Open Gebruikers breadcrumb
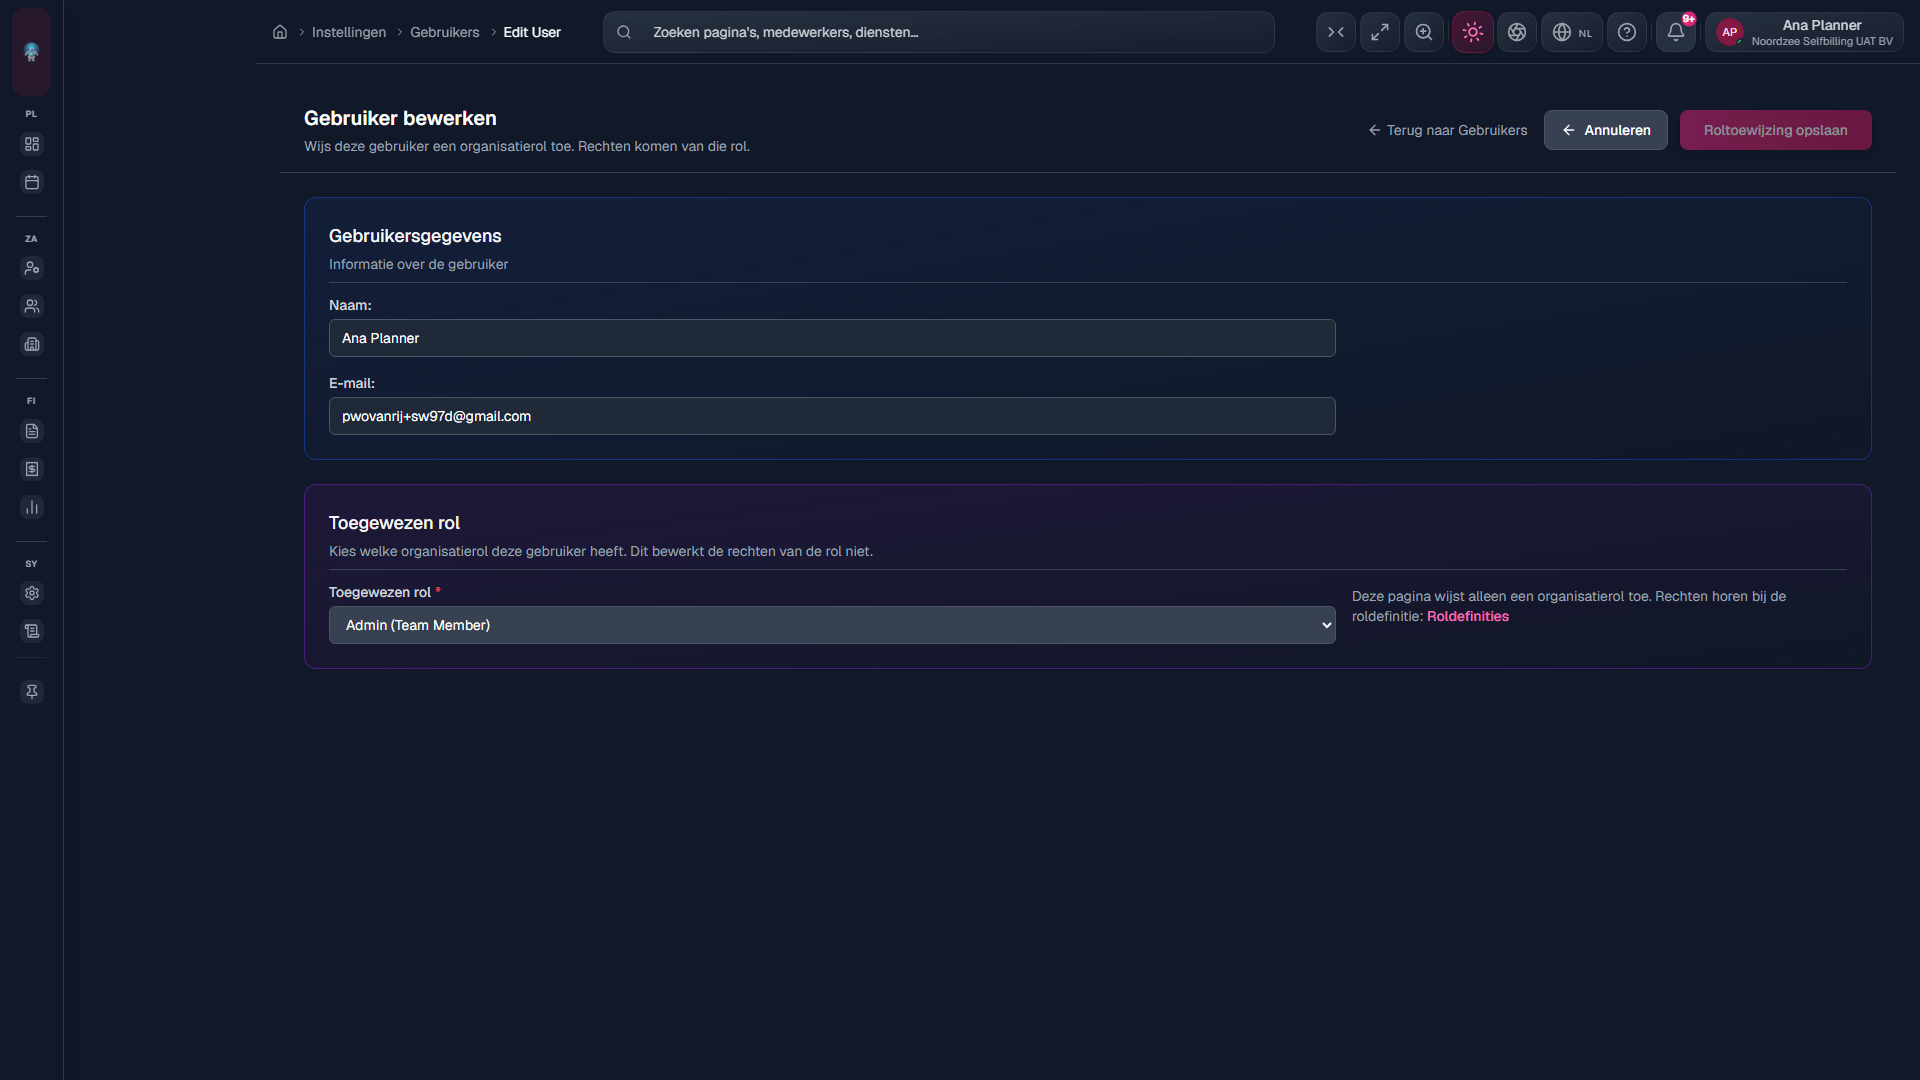 [x=445, y=32]
